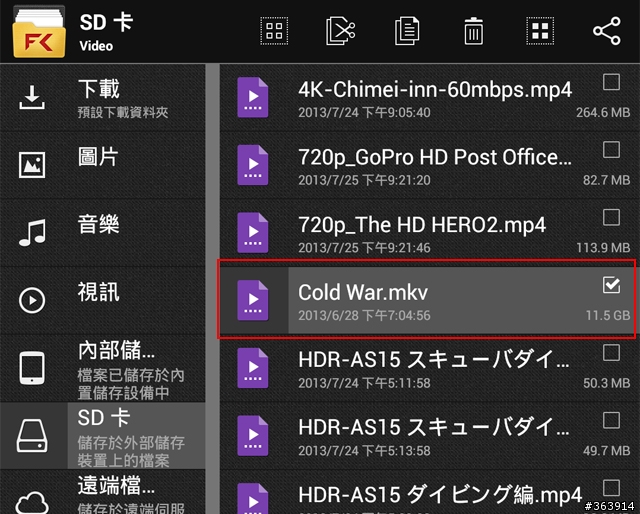Check the box for the 50.3 MB HDR-AS15 file
Screen dimensions: 640x514
[x=611, y=353]
